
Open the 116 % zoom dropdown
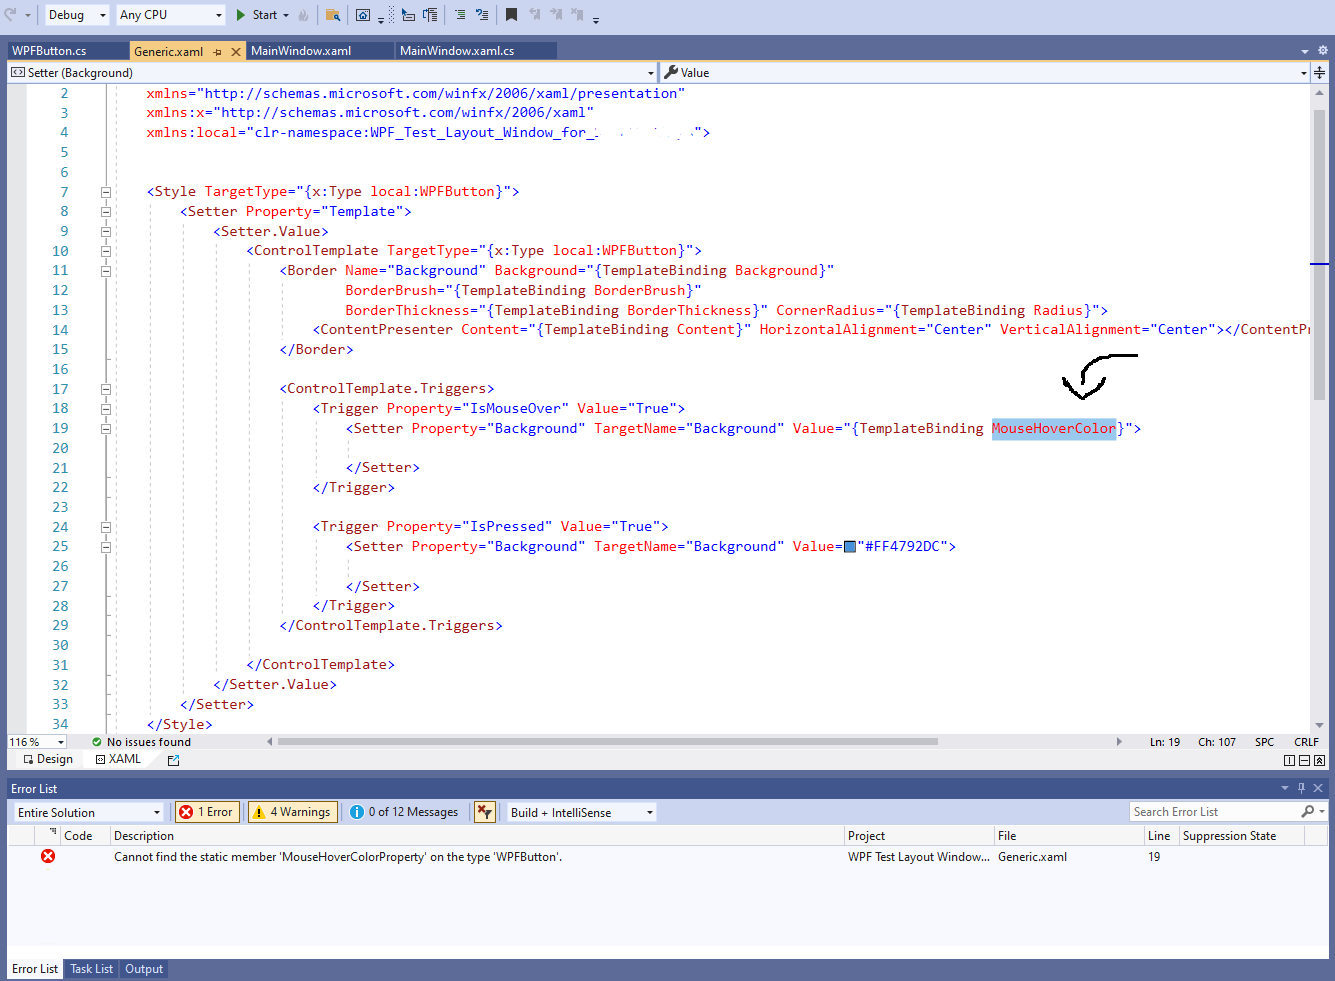pyautogui.click(x=37, y=742)
